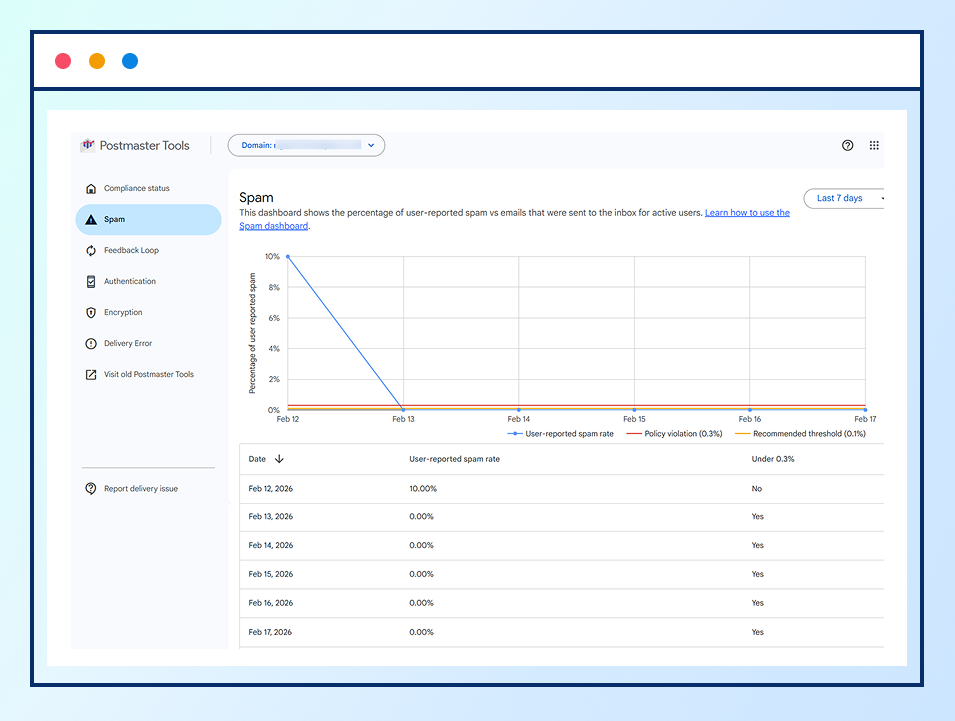Image resolution: width=955 pixels, height=721 pixels.
Task: Click the Authentication badge icon
Action: click(92, 281)
